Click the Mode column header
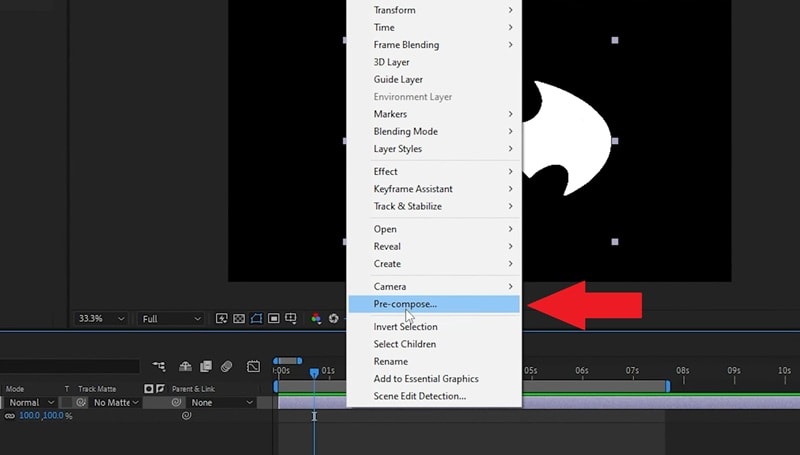Image resolution: width=800 pixels, height=455 pixels. coord(15,389)
